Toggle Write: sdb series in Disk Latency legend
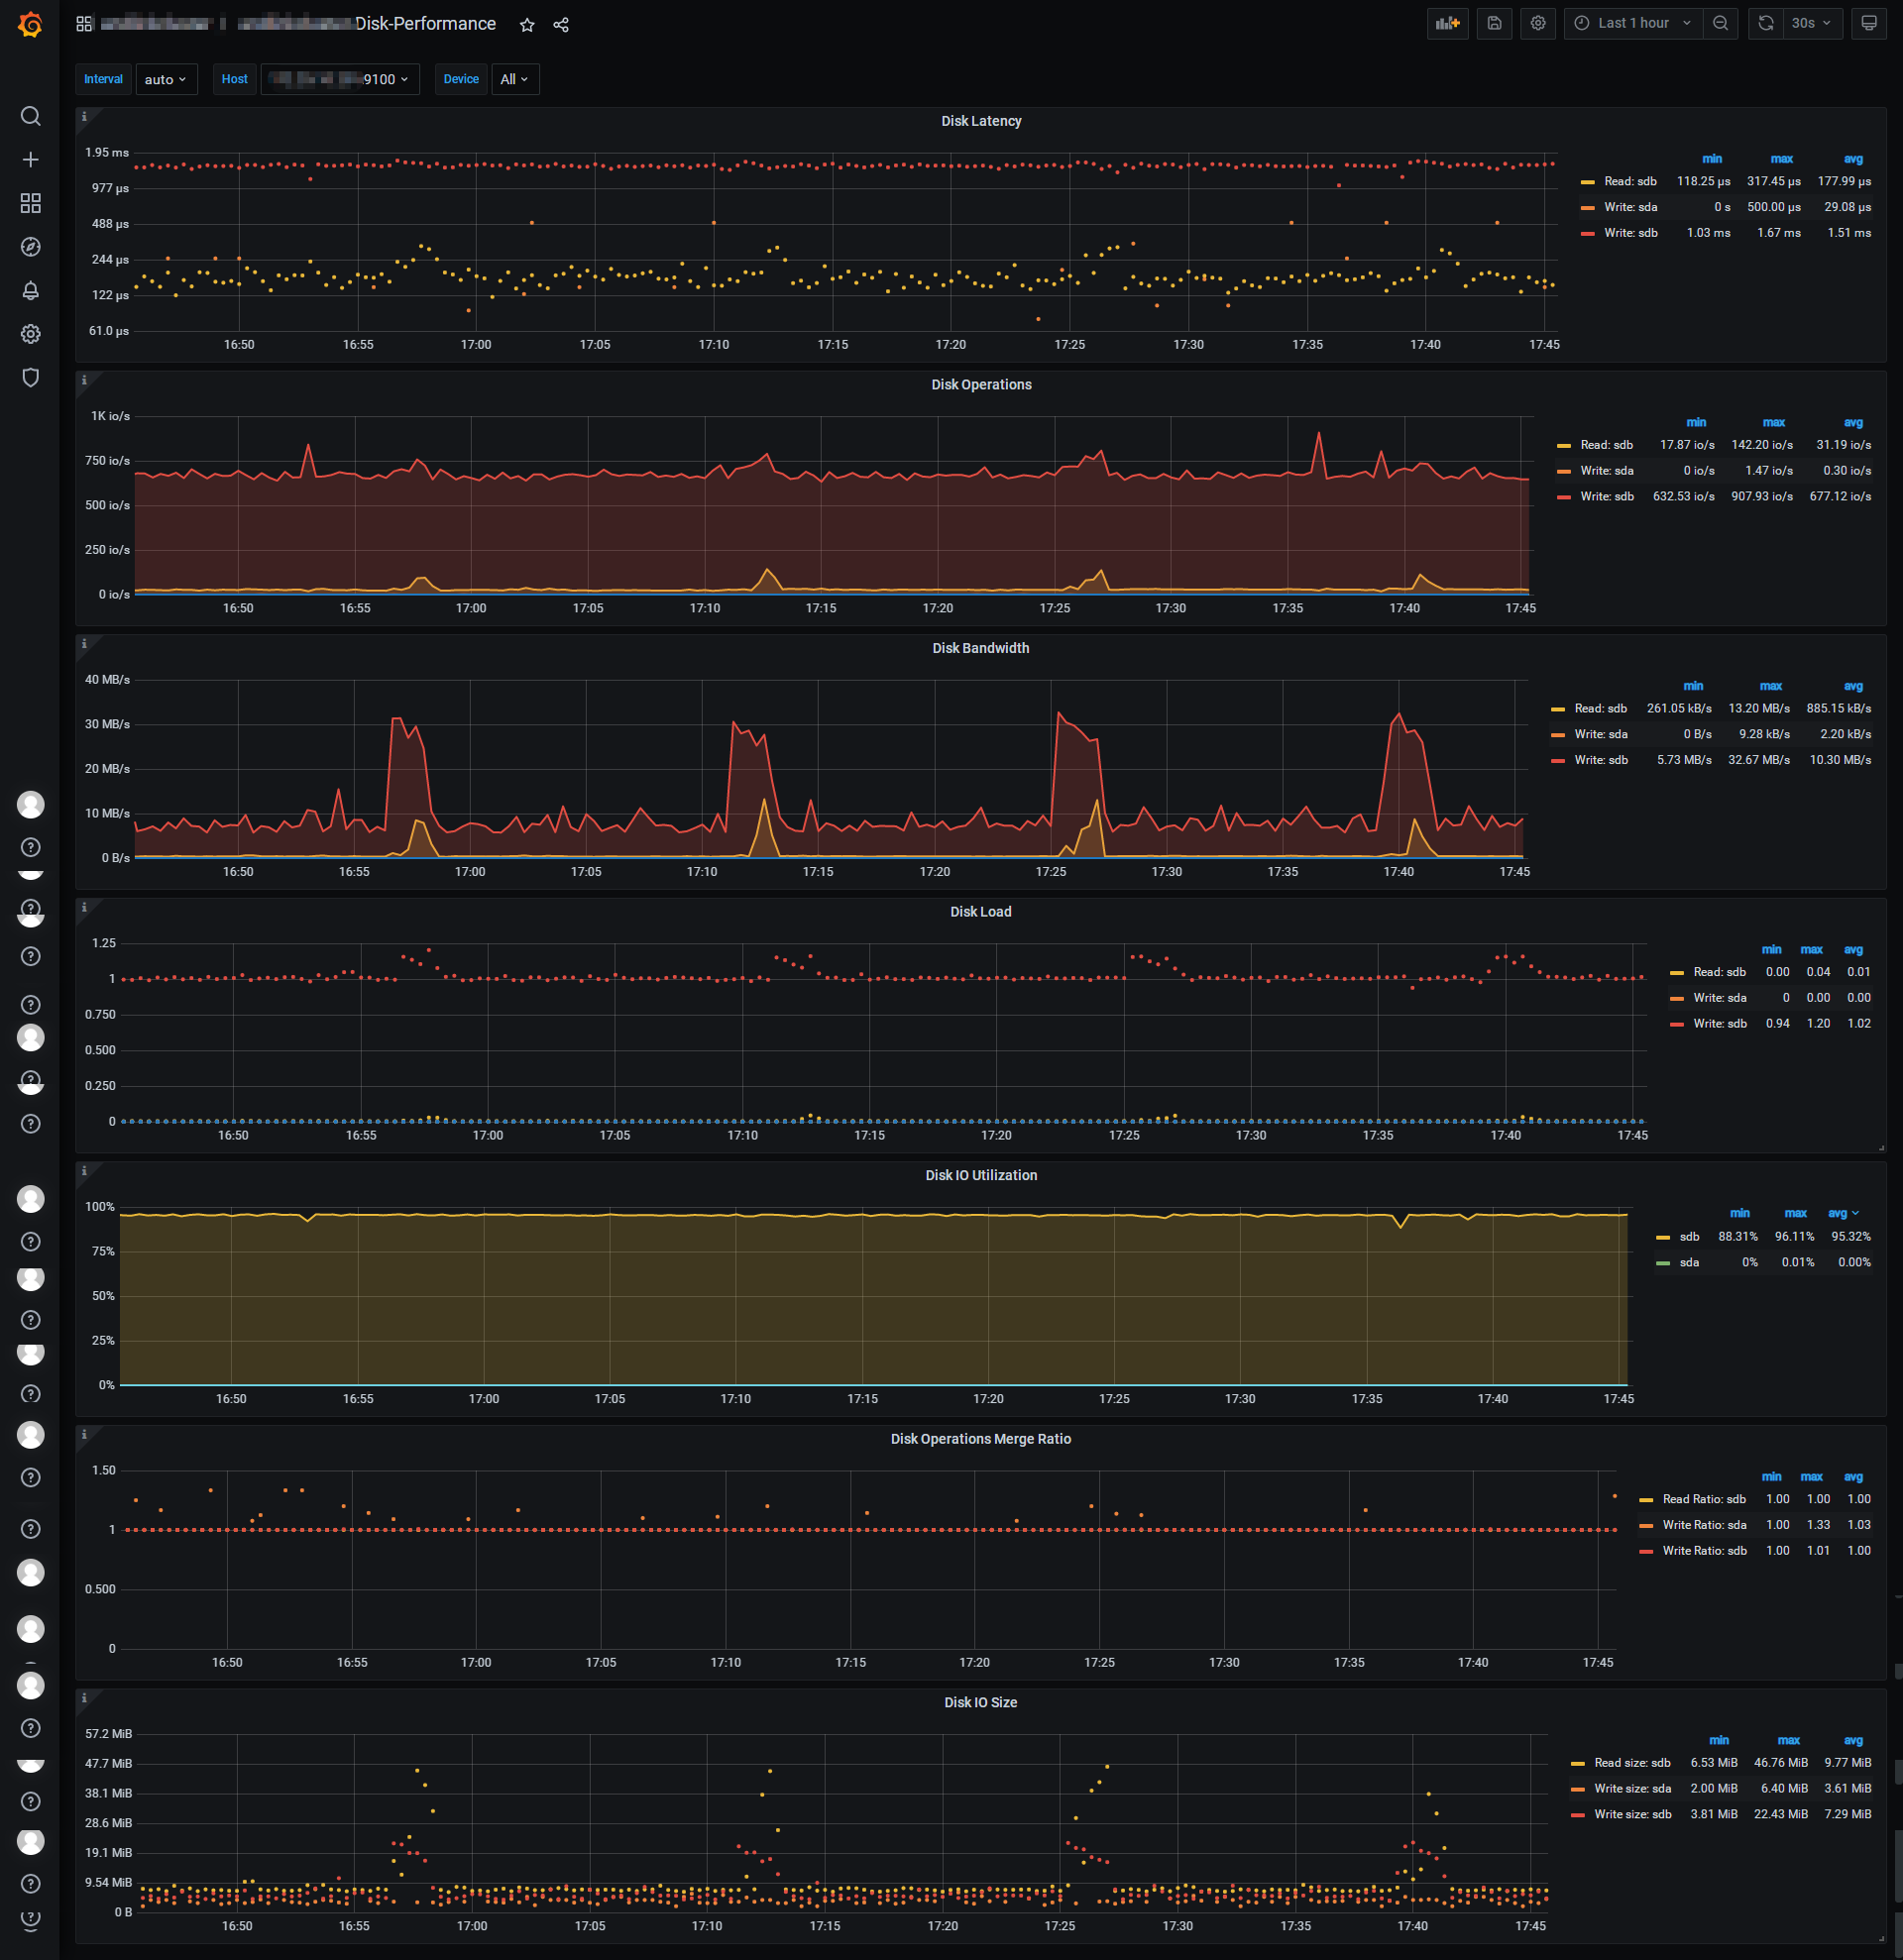 coord(1630,233)
